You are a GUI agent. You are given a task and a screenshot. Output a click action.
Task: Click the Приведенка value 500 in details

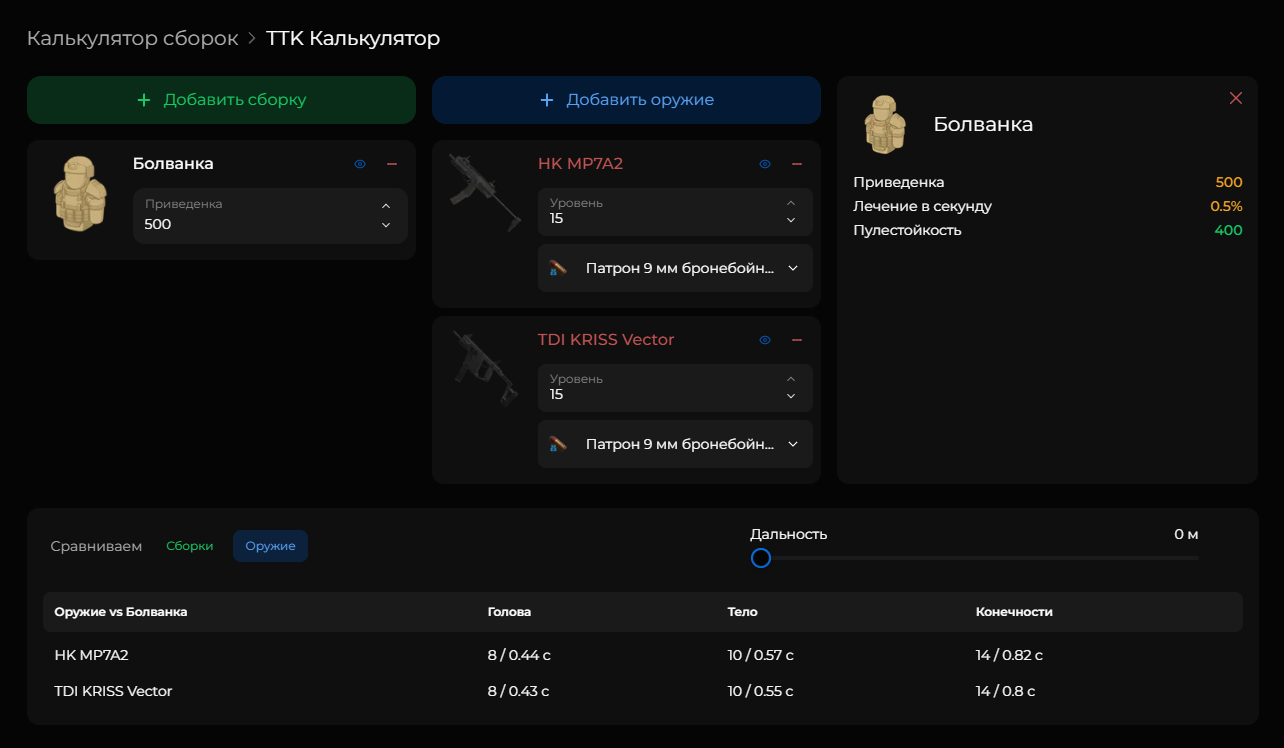click(1229, 182)
